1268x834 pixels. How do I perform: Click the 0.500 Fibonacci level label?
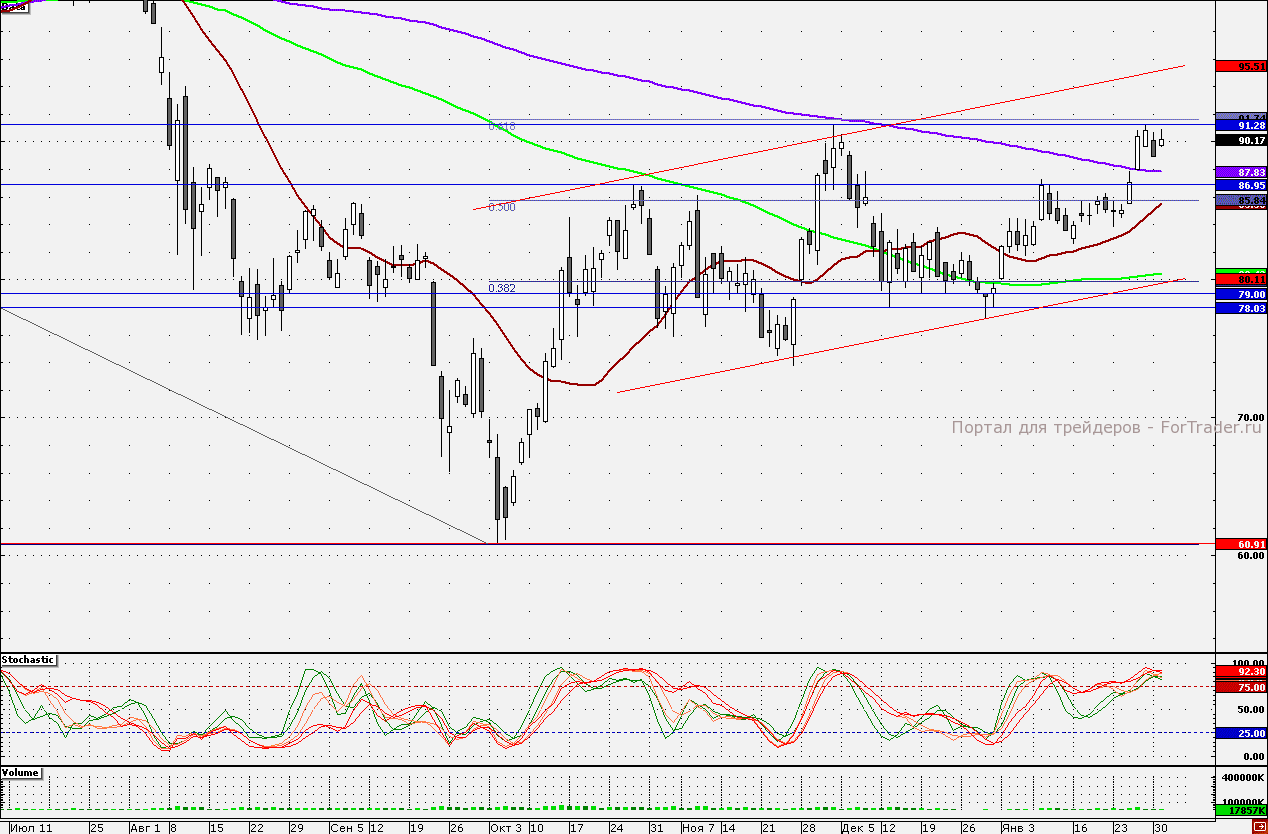click(x=502, y=207)
